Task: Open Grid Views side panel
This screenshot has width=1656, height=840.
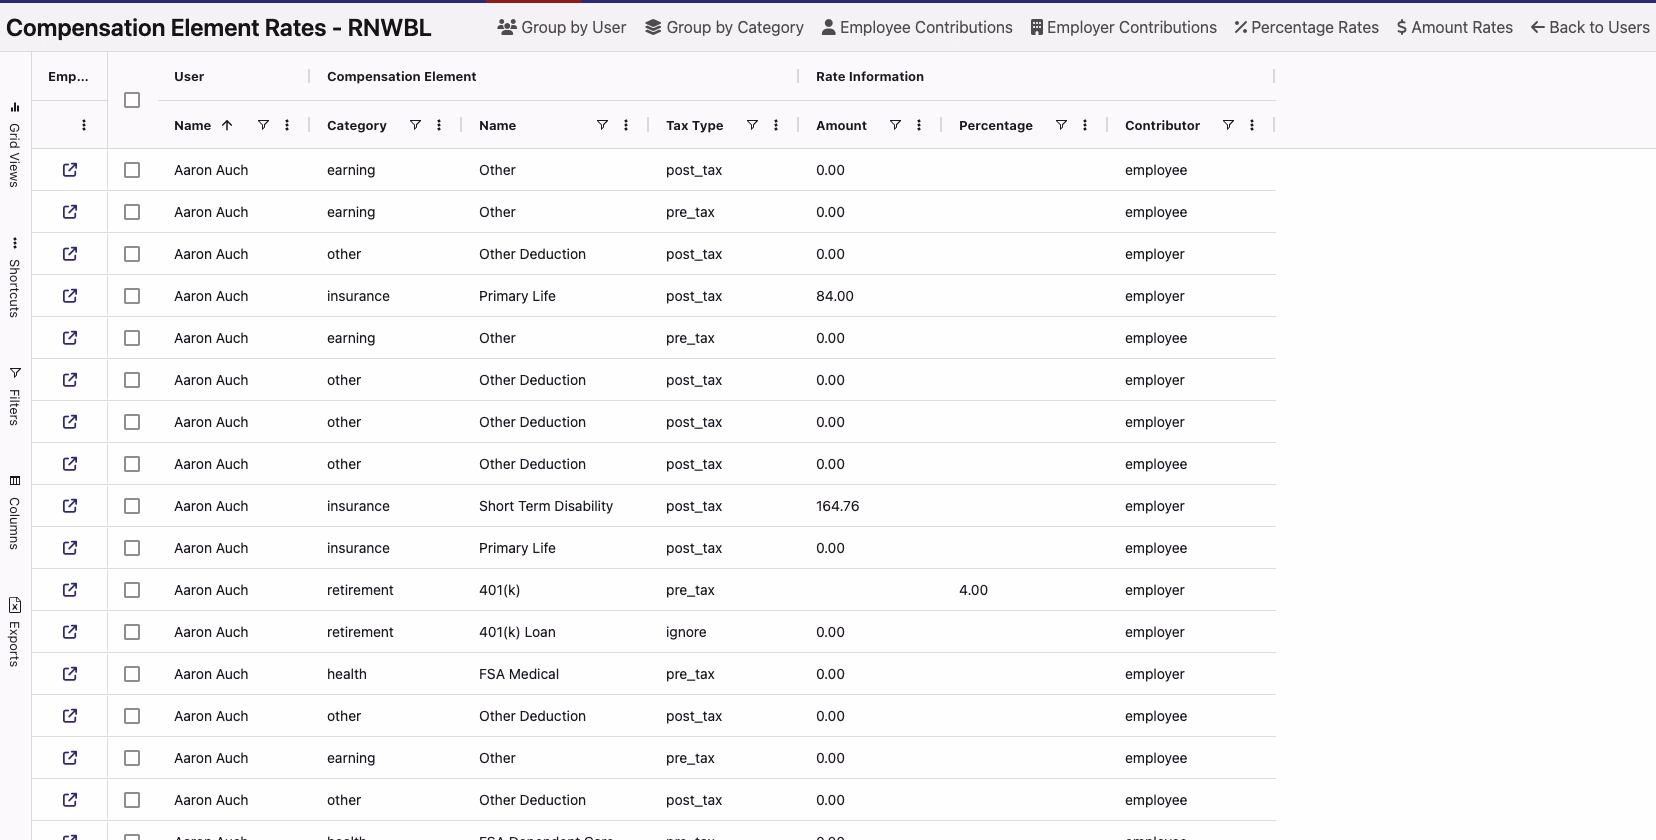Action: pyautogui.click(x=15, y=145)
